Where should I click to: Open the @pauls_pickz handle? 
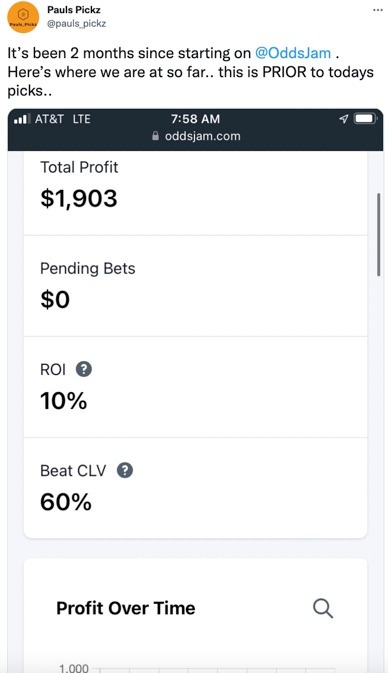(76, 24)
